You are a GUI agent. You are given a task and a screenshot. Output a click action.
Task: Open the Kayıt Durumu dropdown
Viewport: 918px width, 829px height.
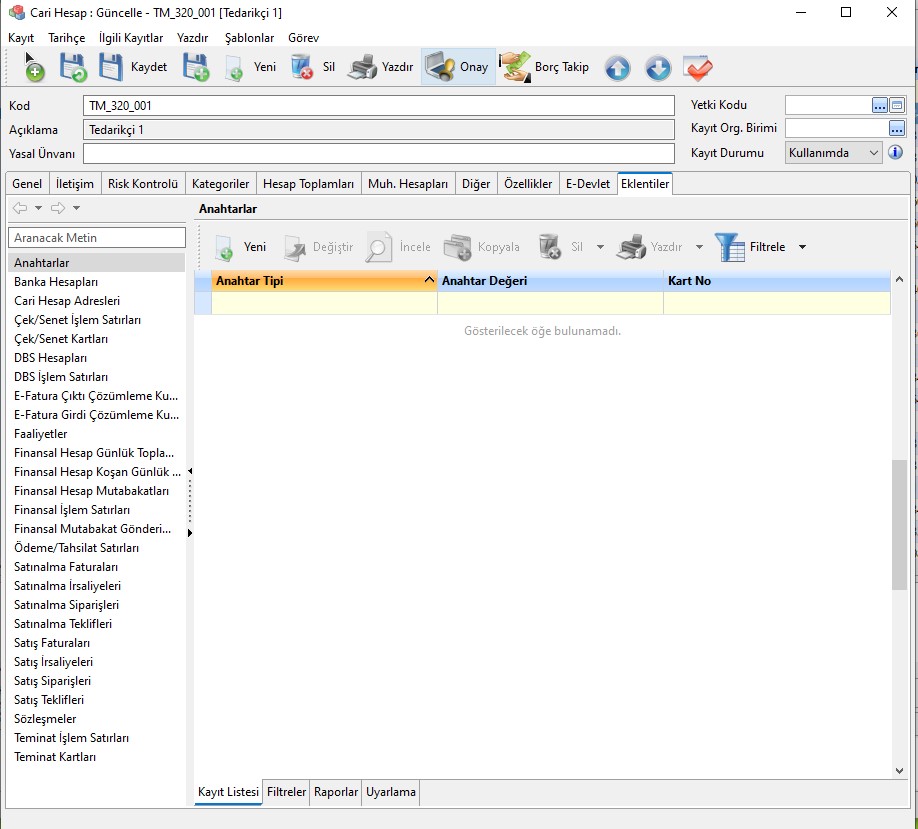874,153
